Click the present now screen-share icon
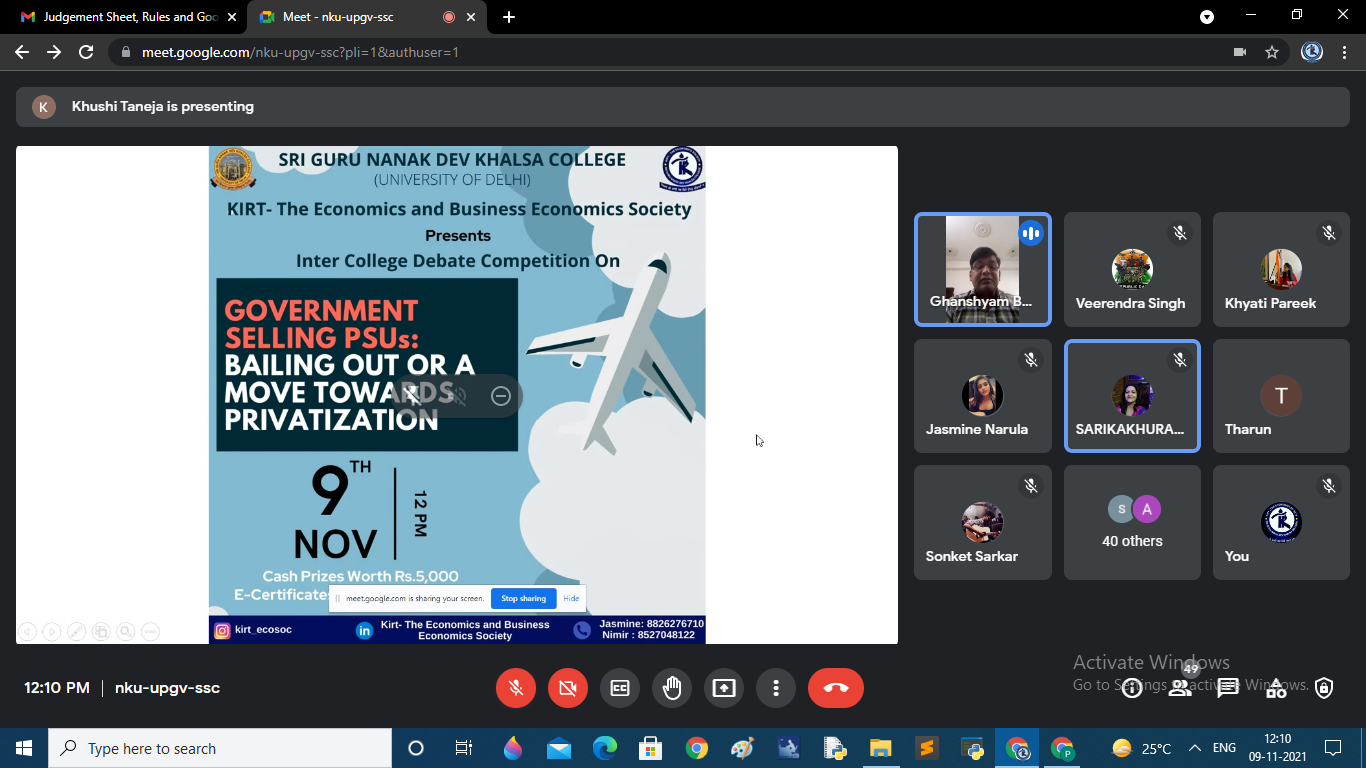 724,688
